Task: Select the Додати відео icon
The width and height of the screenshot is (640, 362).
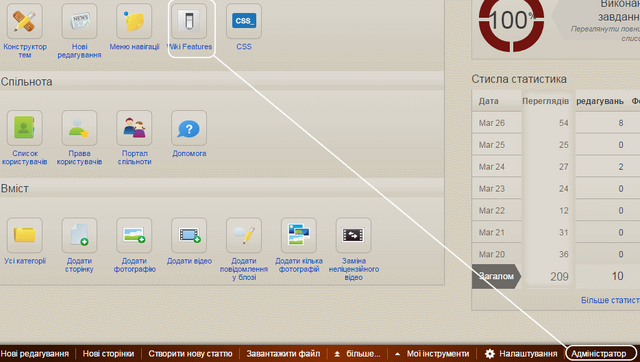Action: click(x=189, y=235)
